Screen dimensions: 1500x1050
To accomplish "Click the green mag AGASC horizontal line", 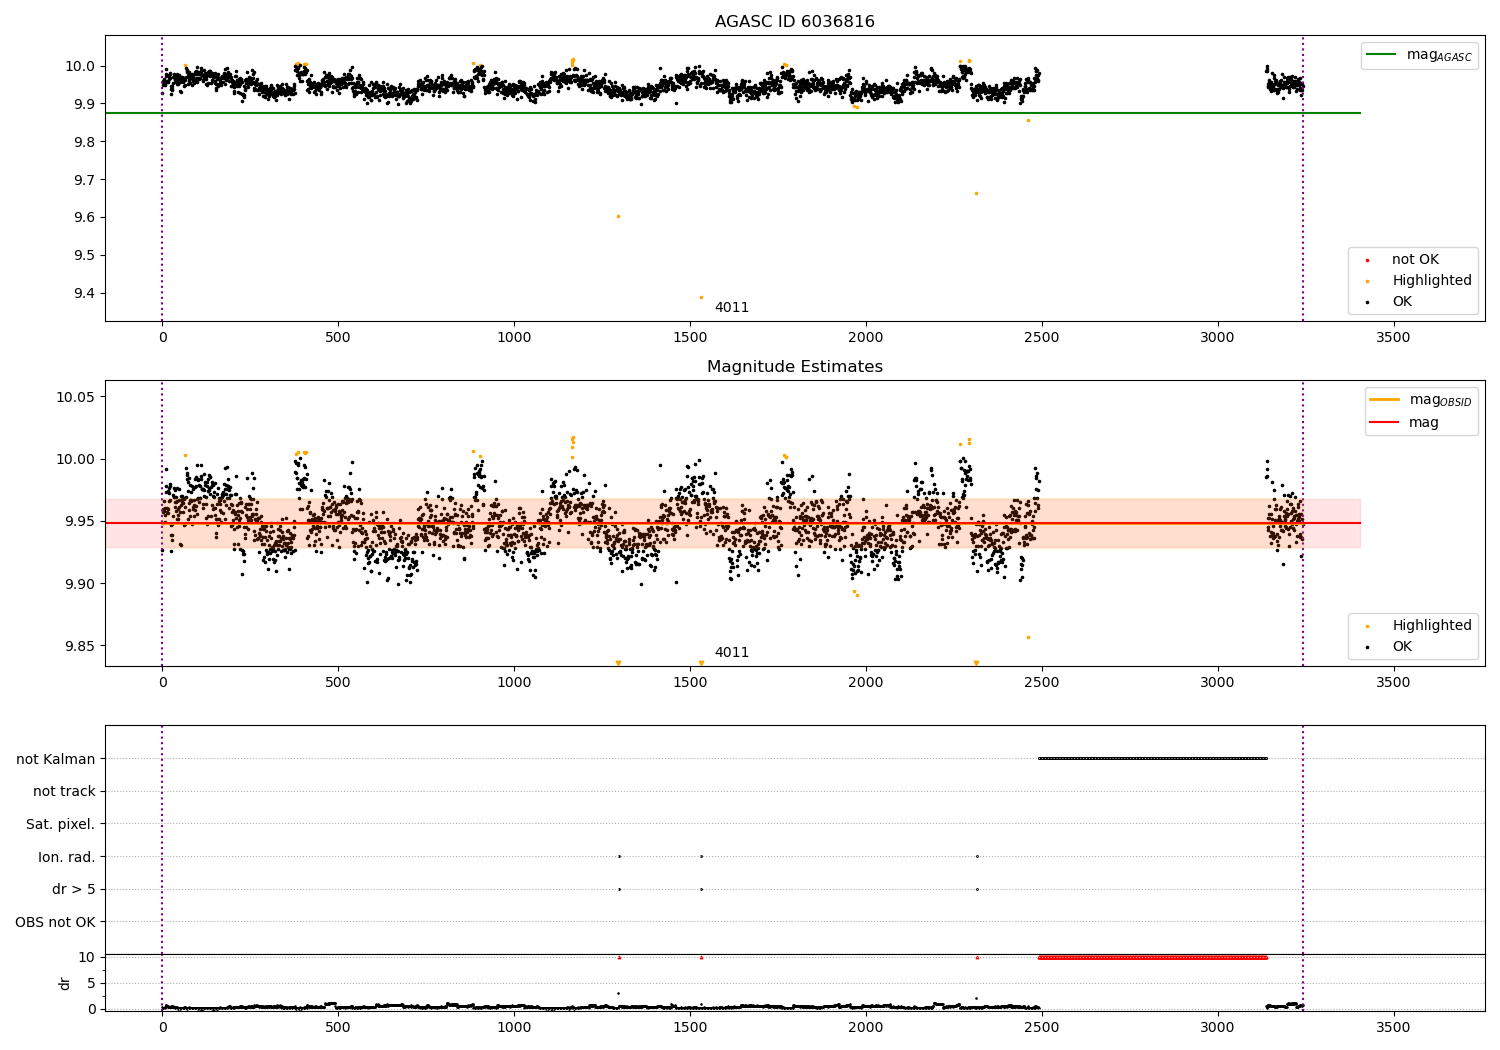I will coord(732,113).
